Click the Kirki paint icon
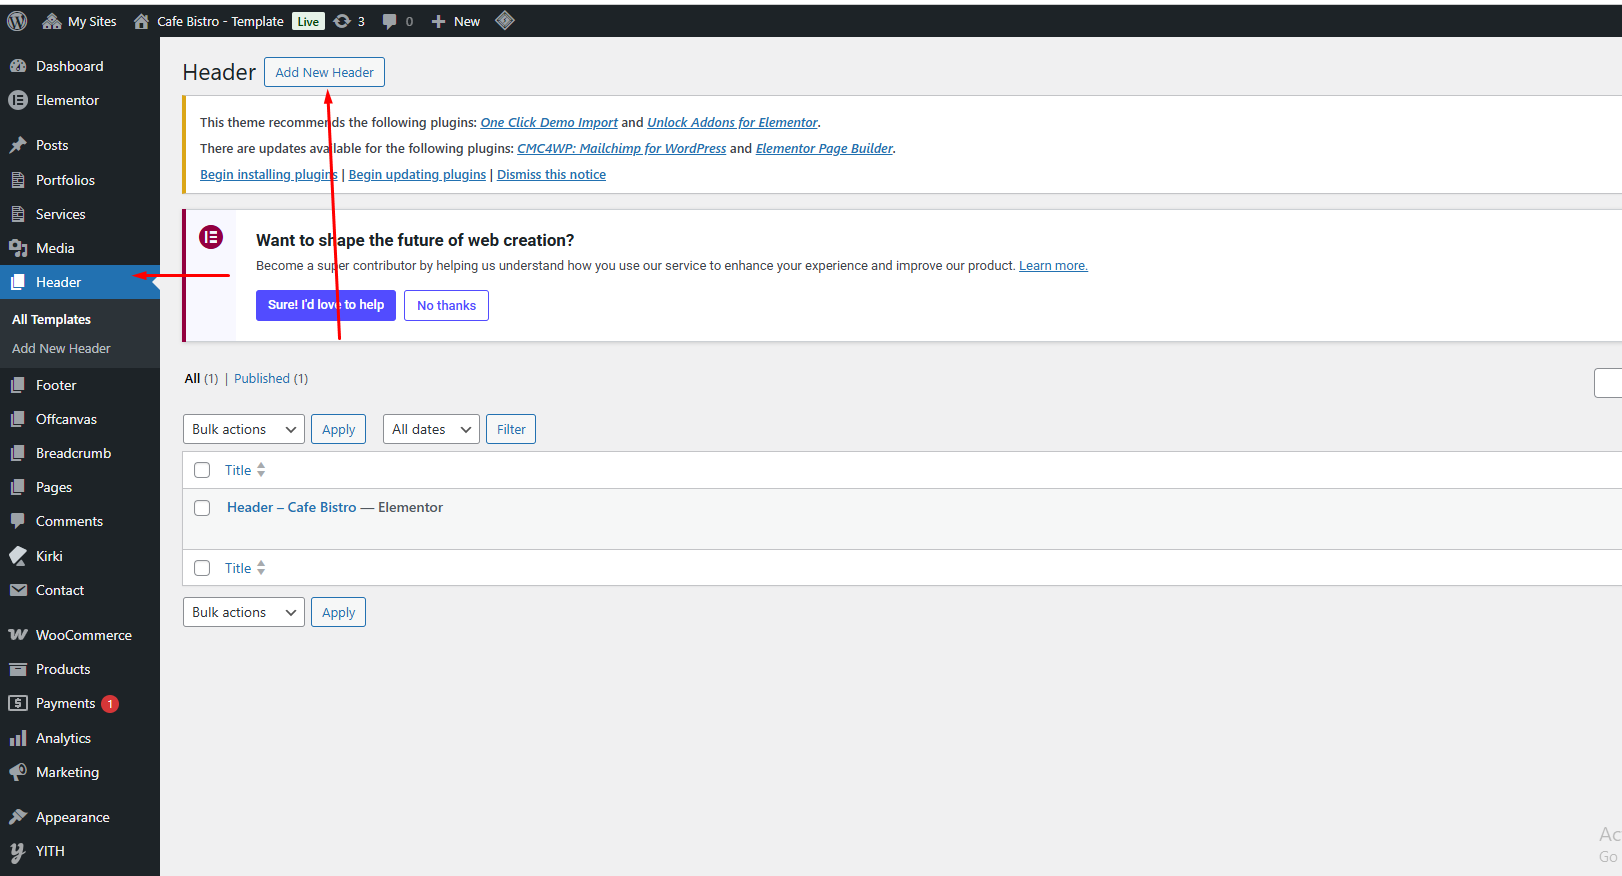The image size is (1622, 876). tap(18, 556)
